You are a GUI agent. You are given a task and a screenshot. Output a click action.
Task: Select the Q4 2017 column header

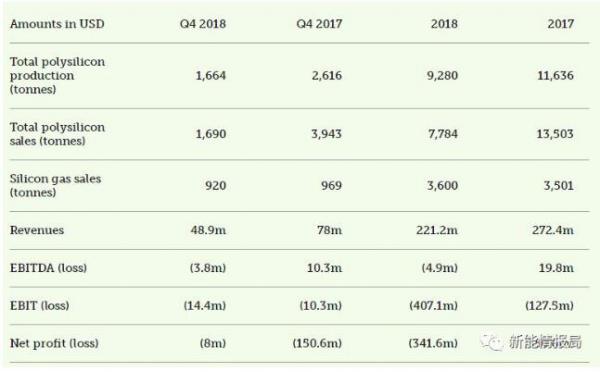[319, 24]
